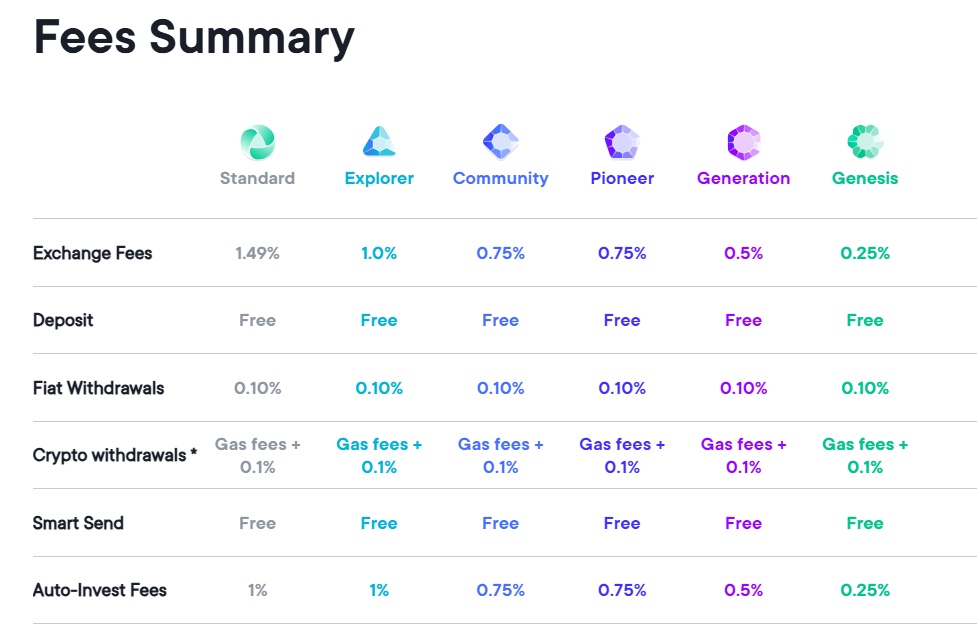The image size is (977, 628).
Task: Click the Standard tier green icon
Action: [257, 143]
